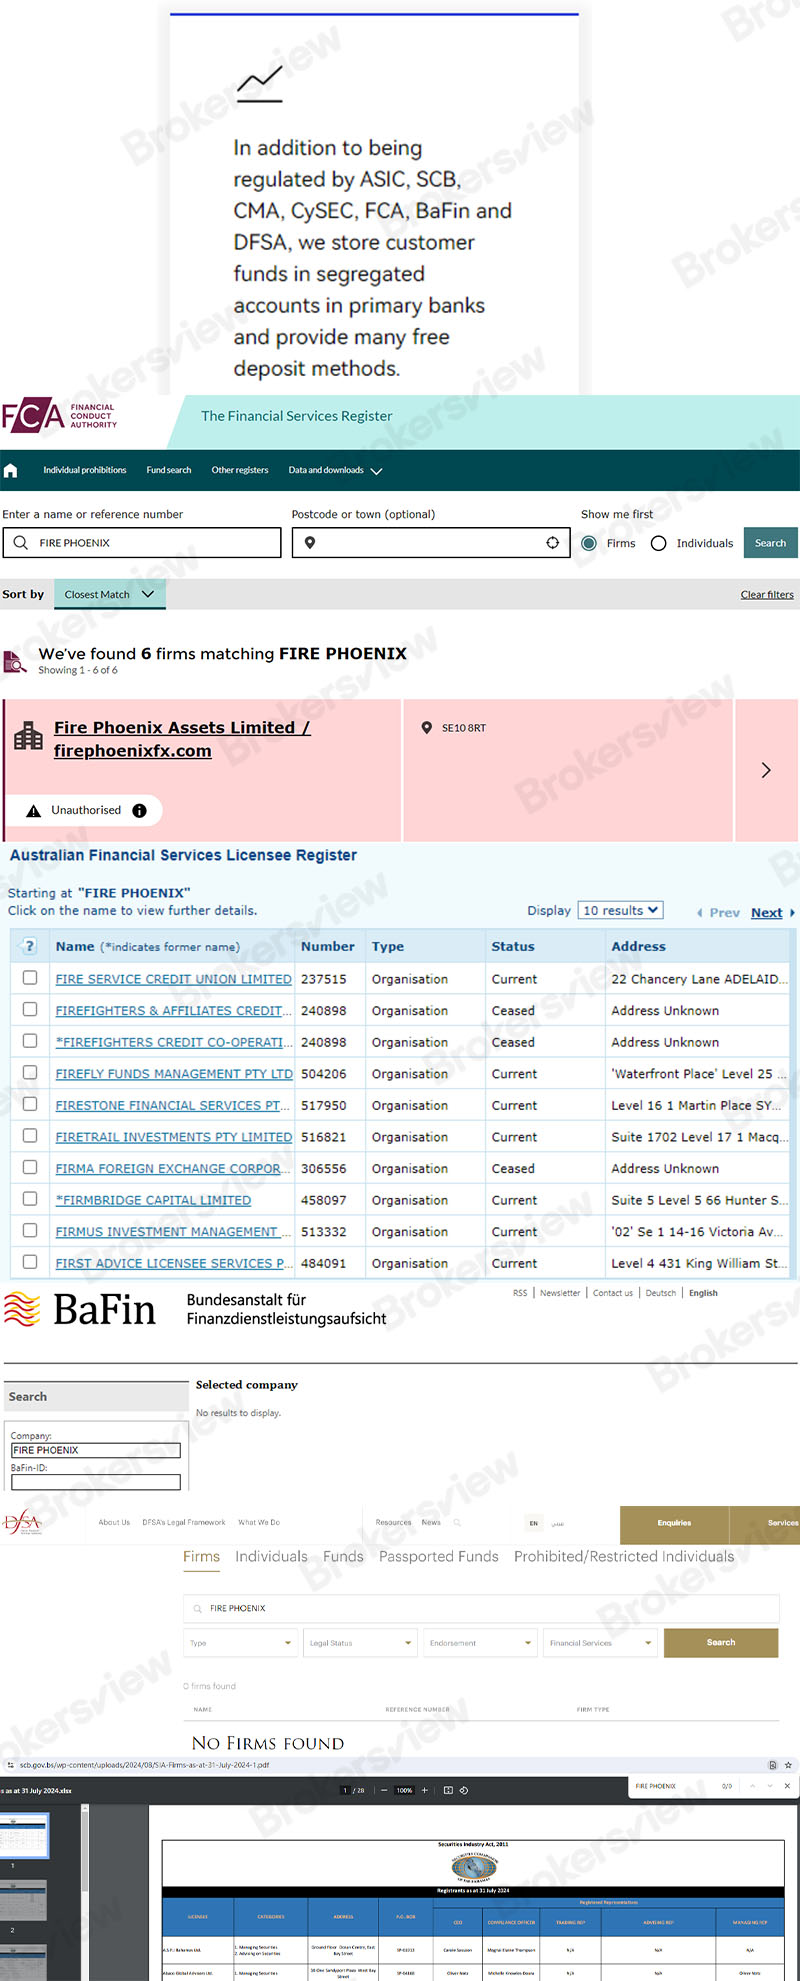The height and width of the screenshot is (1981, 800).
Task: Close the PDF find bar
Action: pyautogui.click(x=787, y=1786)
